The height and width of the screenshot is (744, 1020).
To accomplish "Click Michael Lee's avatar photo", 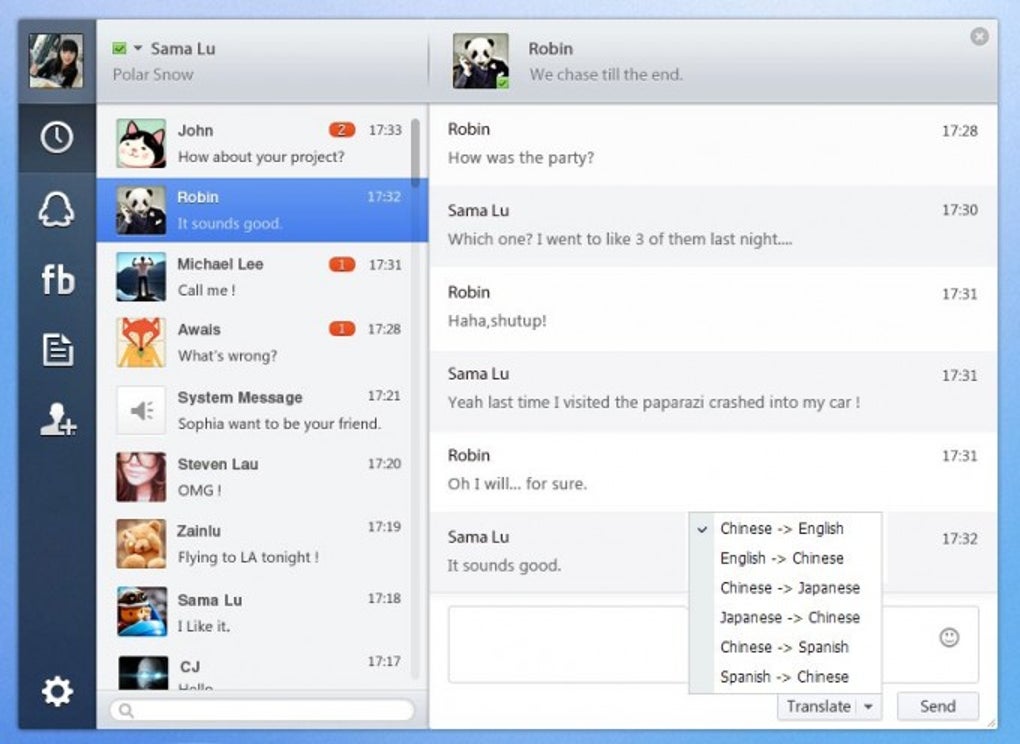I will coord(141,276).
